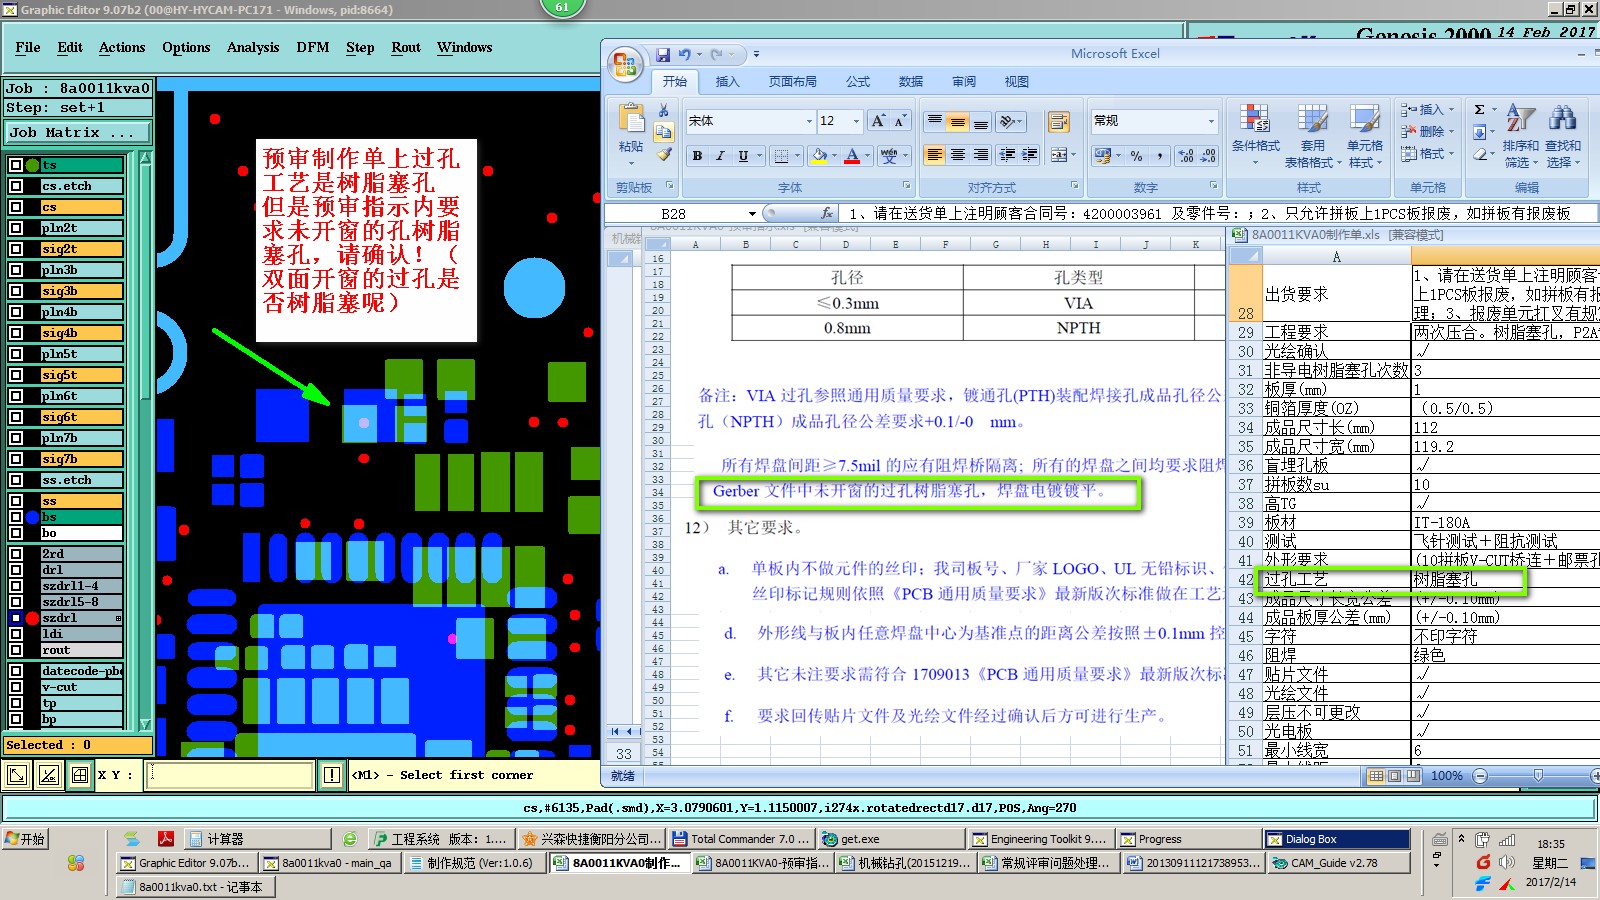Image resolution: width=1600 pixels, height=900 pixels.
Task: Click the fx insert function icon
Action: point(827,213)
